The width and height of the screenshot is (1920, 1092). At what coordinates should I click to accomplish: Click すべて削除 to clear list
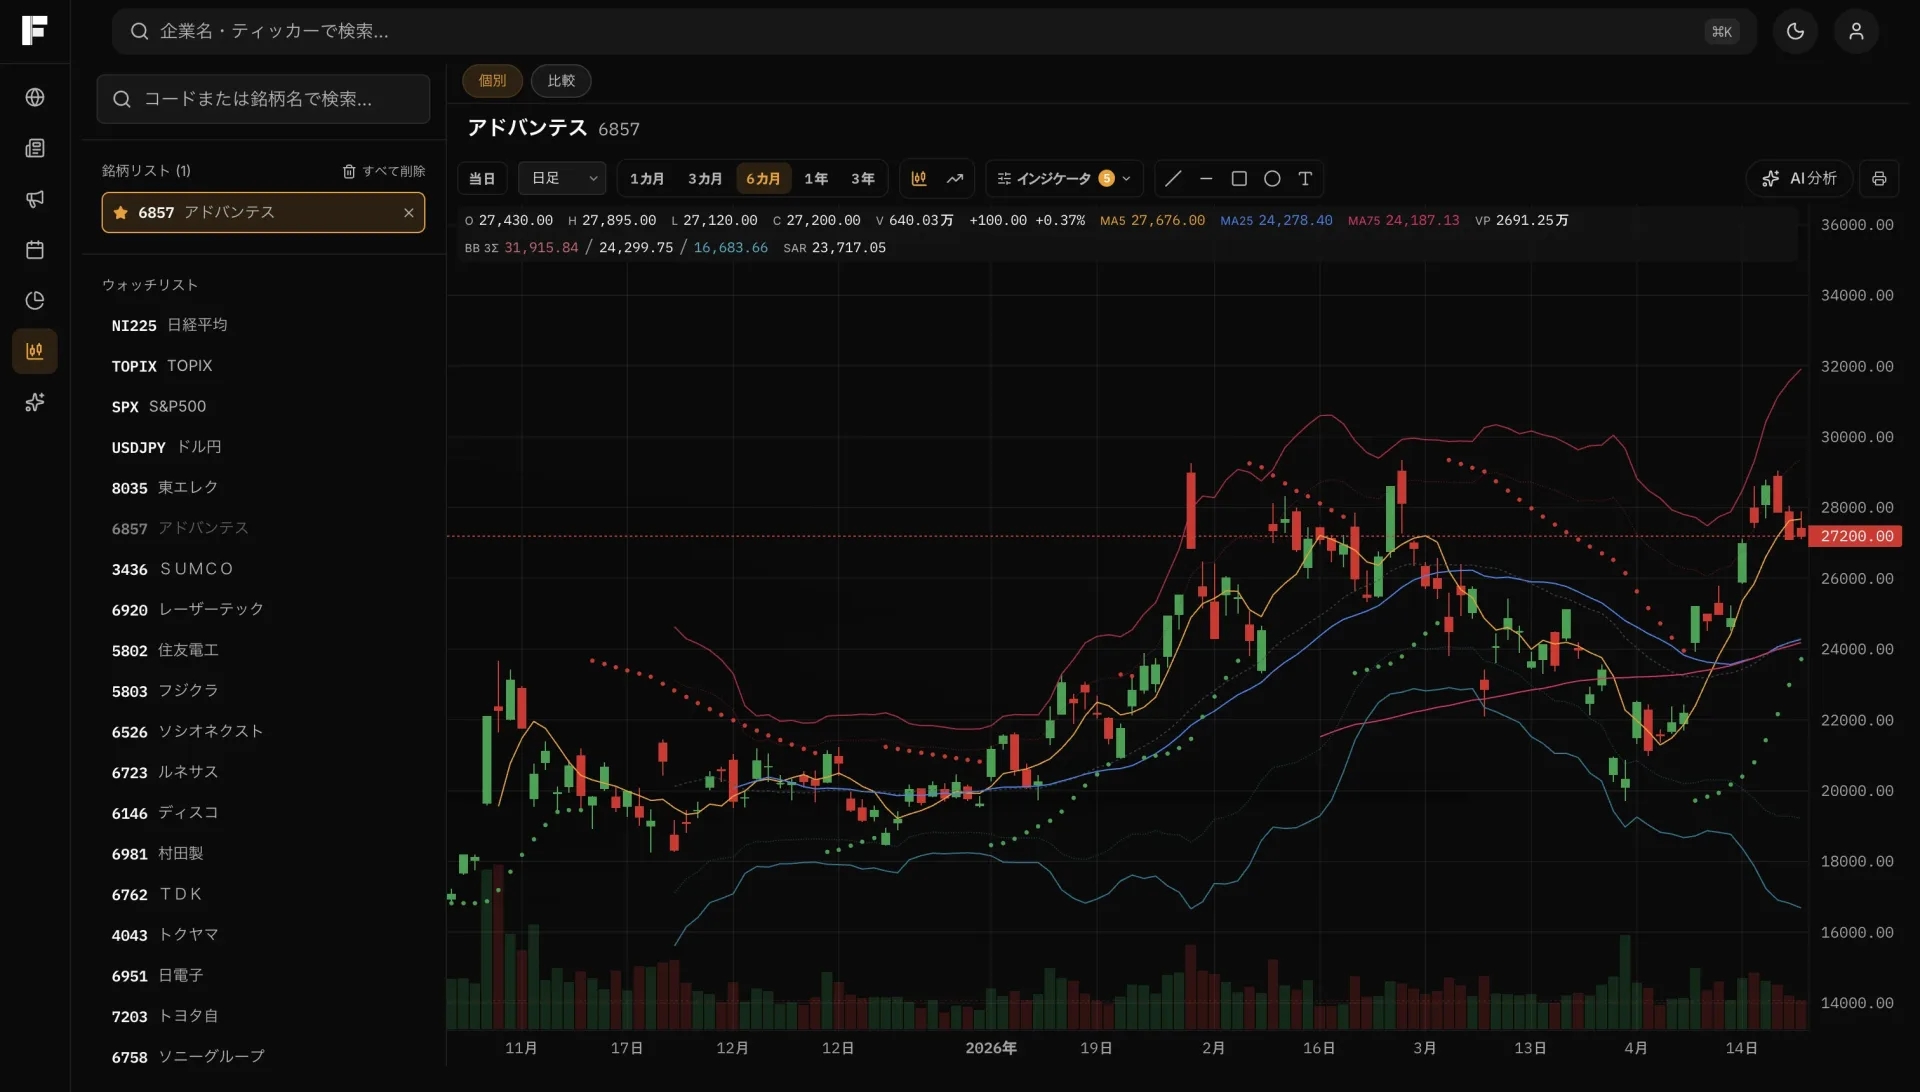(384, 171)
